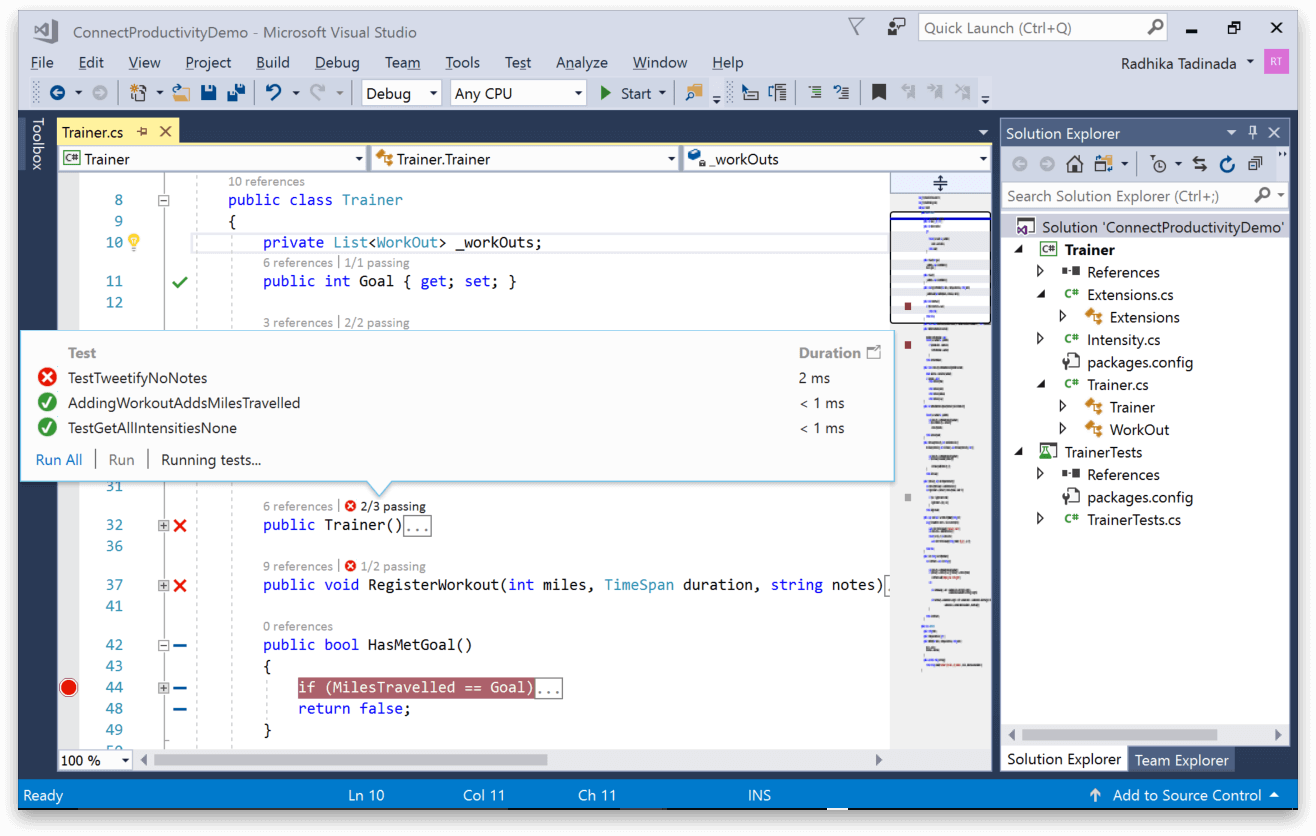This screenshot has width=1316, height=836.
Task: Click Run All in the test results popup
Action: coord(58,459)
